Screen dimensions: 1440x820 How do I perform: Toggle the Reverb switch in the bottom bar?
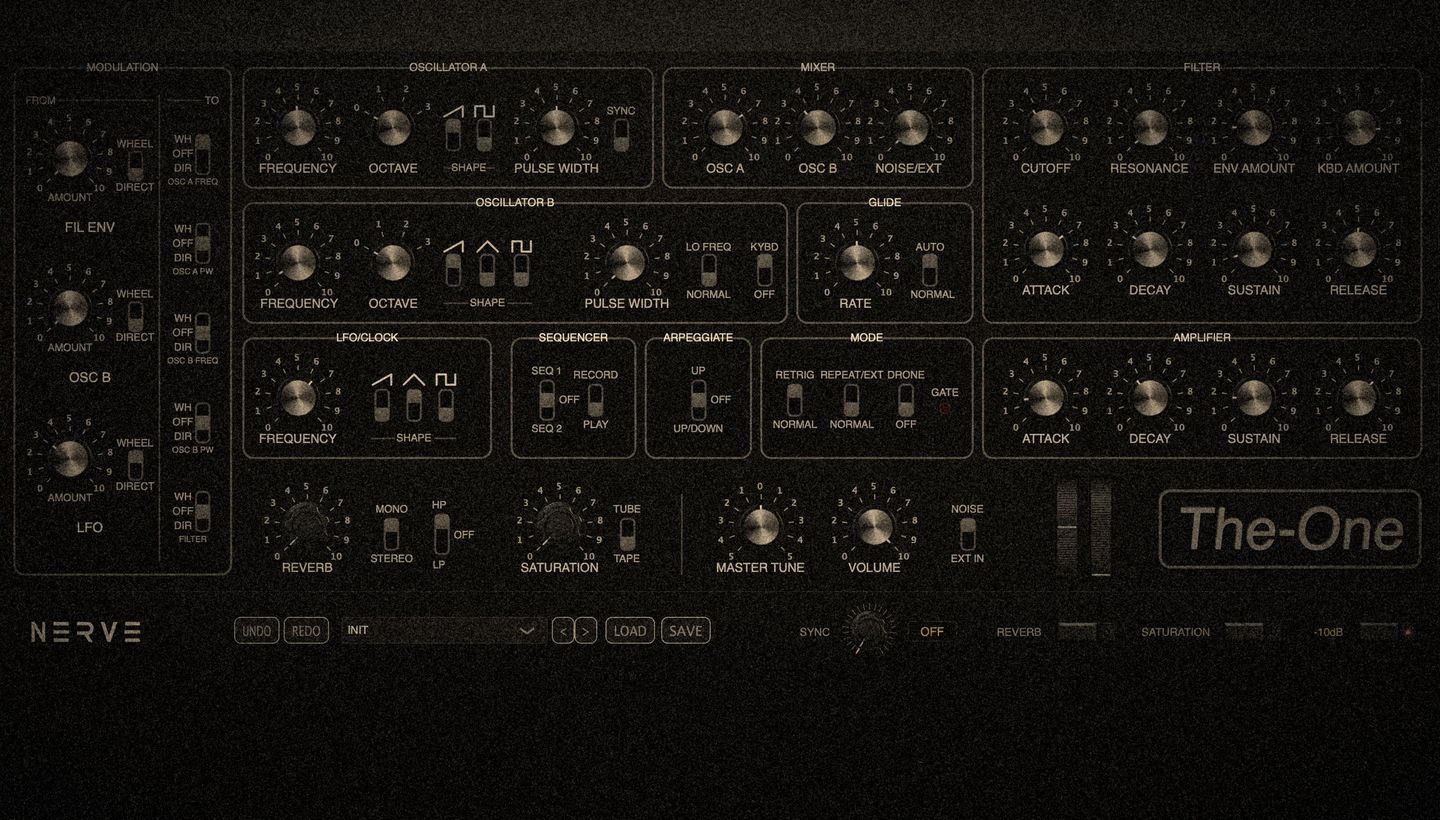1077,631
